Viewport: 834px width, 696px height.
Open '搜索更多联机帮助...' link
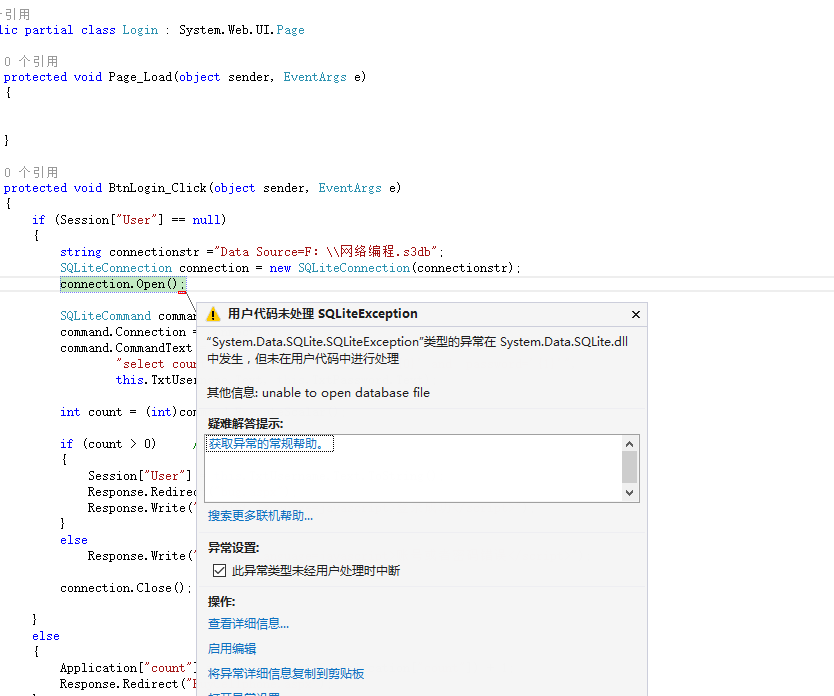260,515
